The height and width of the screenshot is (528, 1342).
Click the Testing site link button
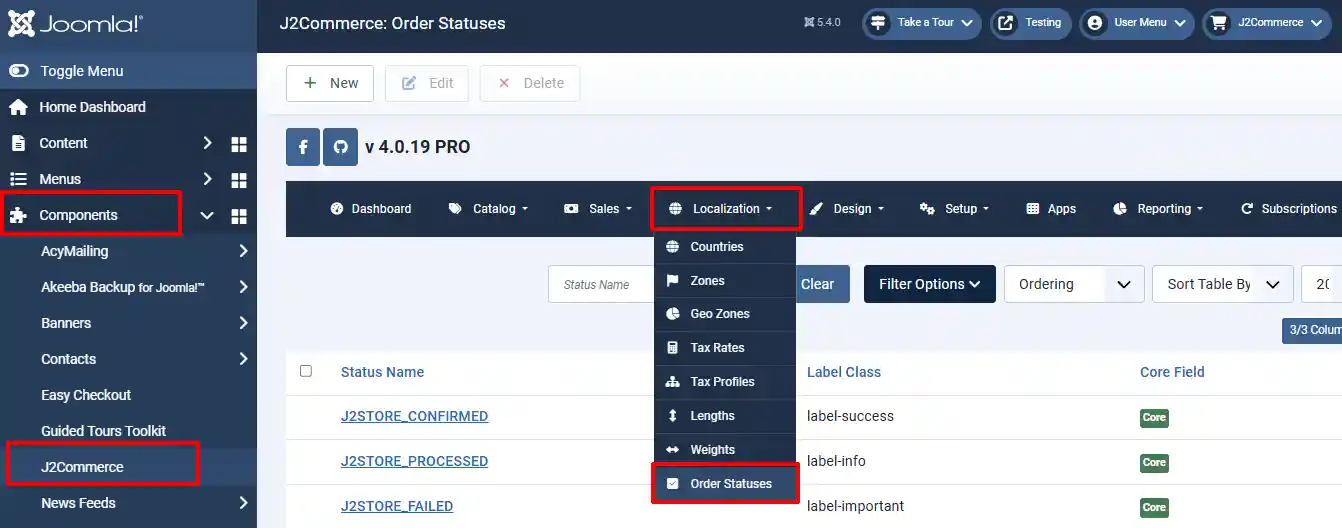pyautogui.click(x=1031, y=23)
